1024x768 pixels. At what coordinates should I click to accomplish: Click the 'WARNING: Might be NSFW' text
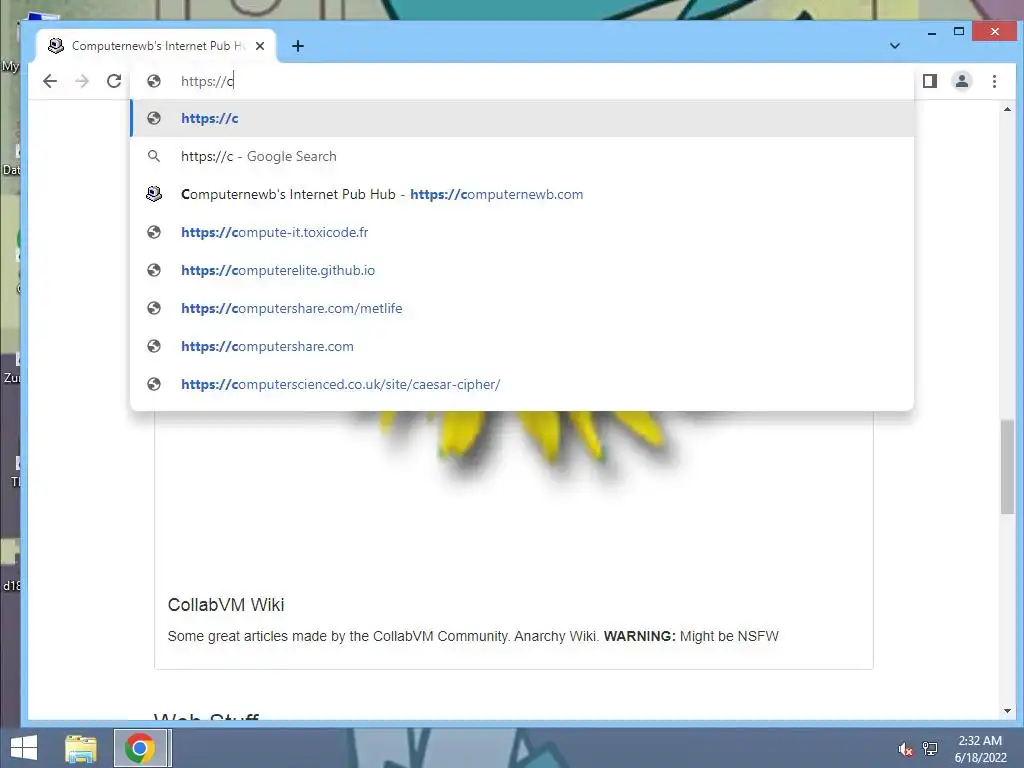coord(691,636)
